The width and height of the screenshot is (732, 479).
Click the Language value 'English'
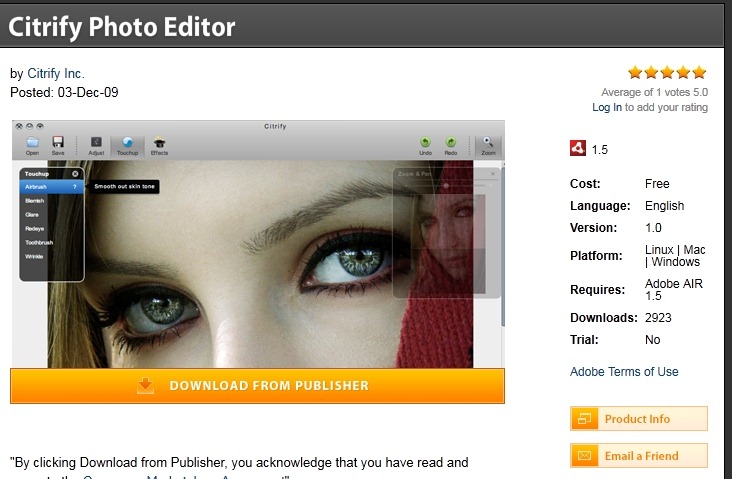[665, 206]
